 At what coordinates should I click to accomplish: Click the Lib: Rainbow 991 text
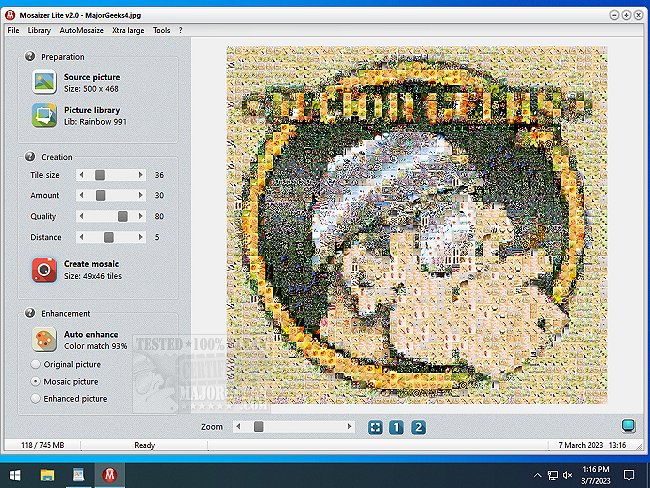tap(95, 122)
